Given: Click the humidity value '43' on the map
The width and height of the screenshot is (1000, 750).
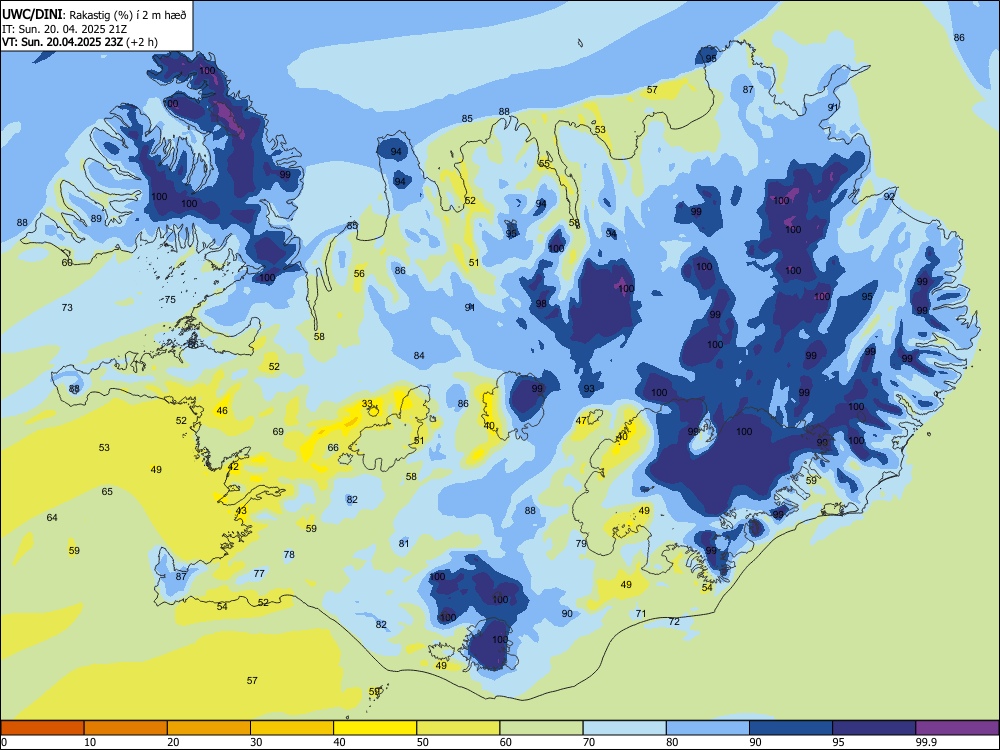Looking at the screenshot, I should (x=241, y=511).
